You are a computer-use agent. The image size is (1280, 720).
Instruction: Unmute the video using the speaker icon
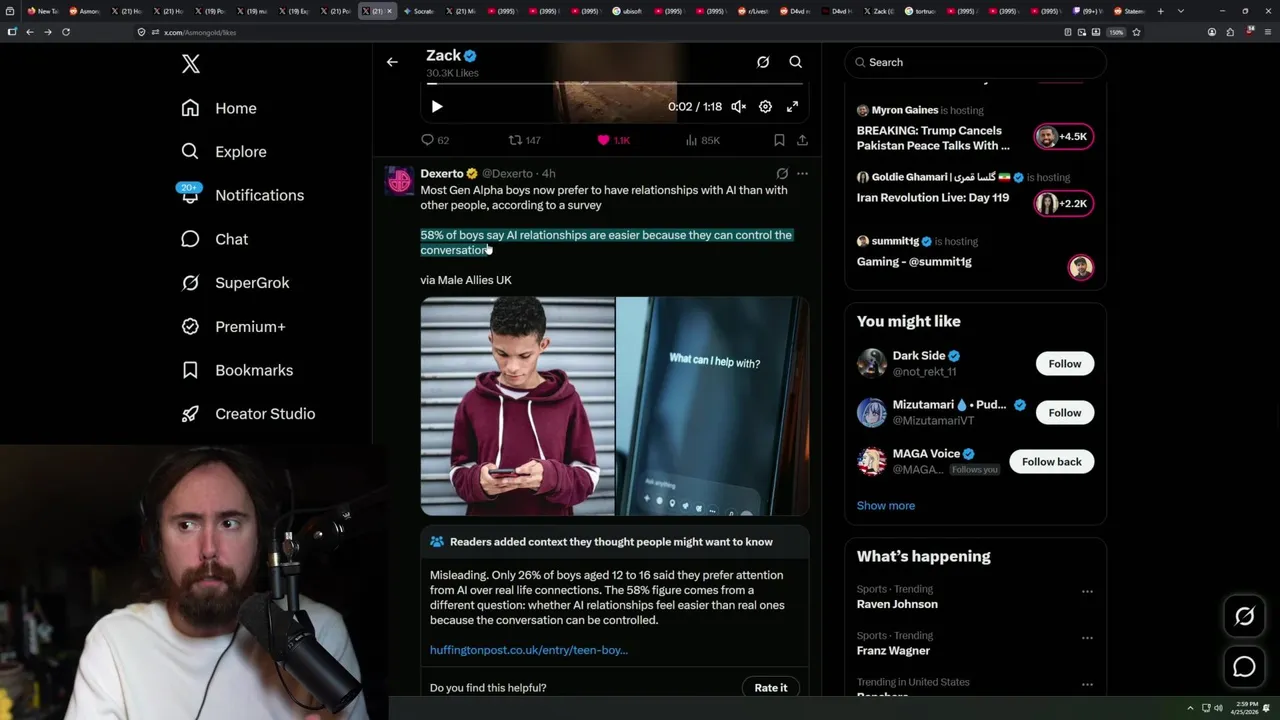pos(739,106)
